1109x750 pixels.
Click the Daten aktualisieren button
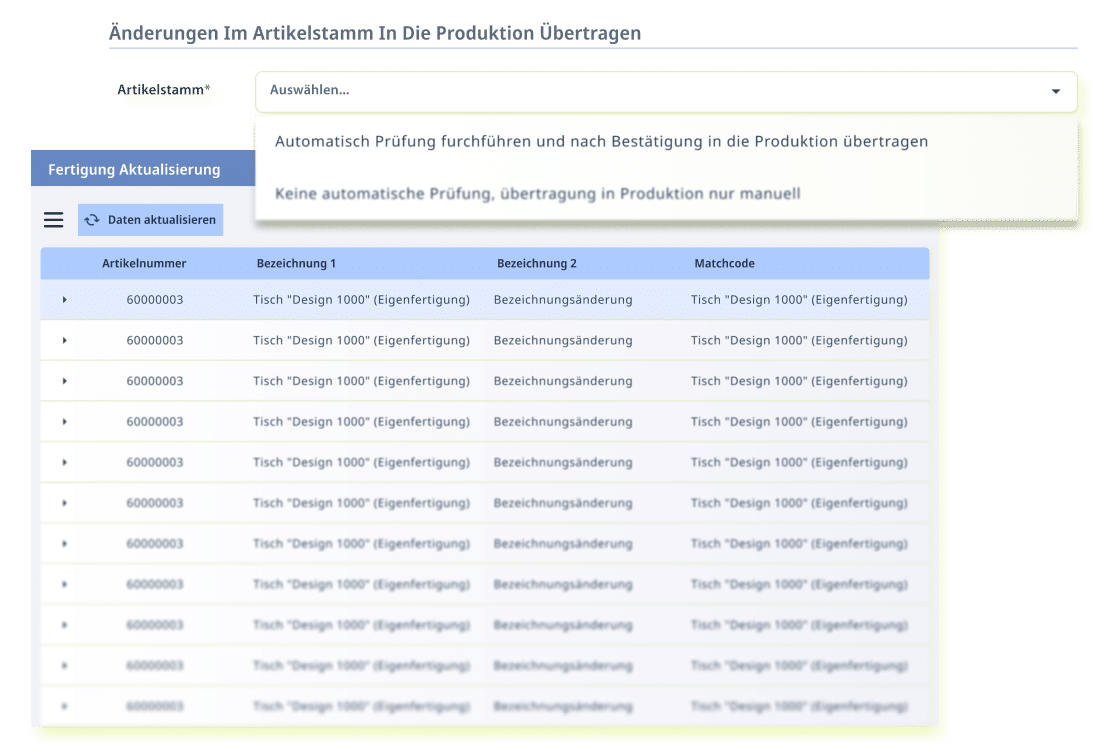pos(150,220)
